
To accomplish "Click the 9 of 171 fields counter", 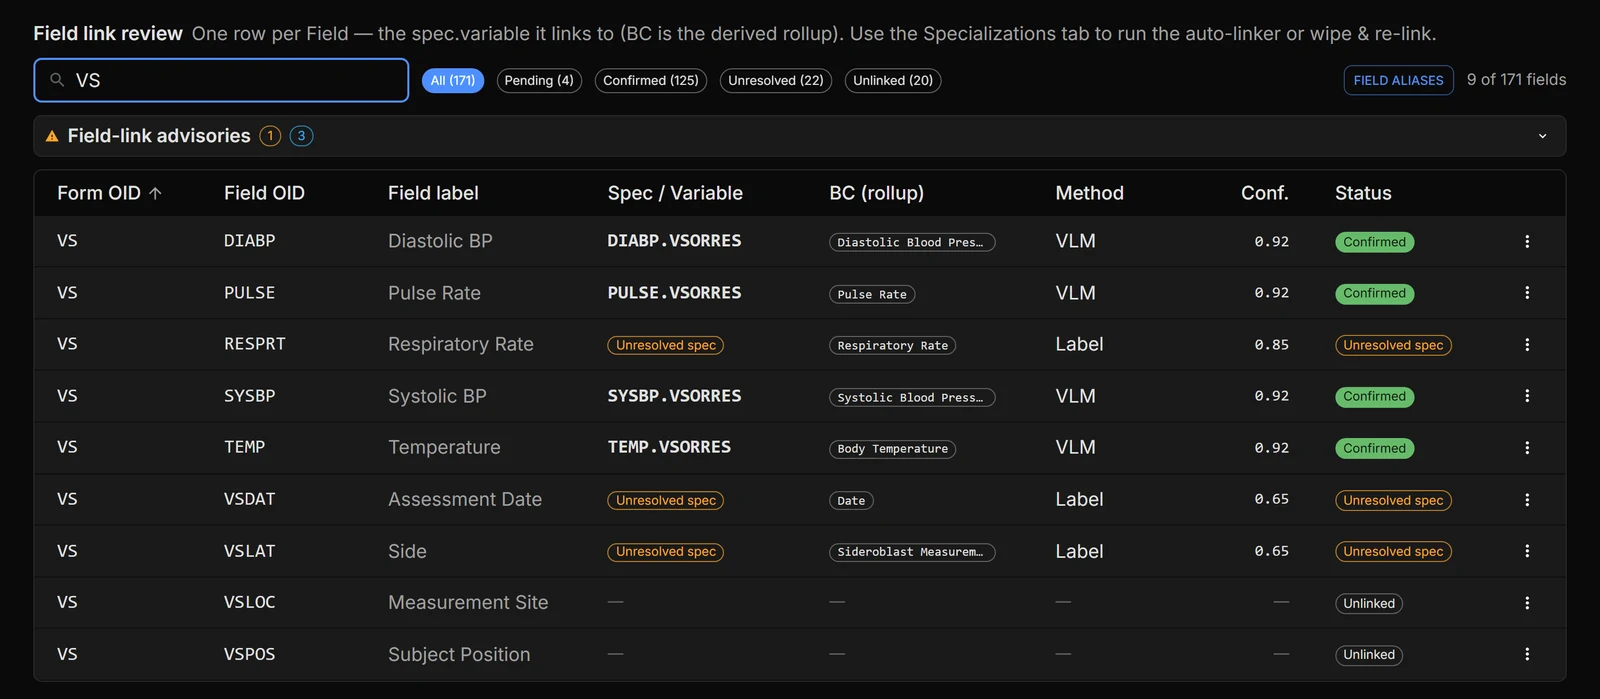I will [1517, 80].
